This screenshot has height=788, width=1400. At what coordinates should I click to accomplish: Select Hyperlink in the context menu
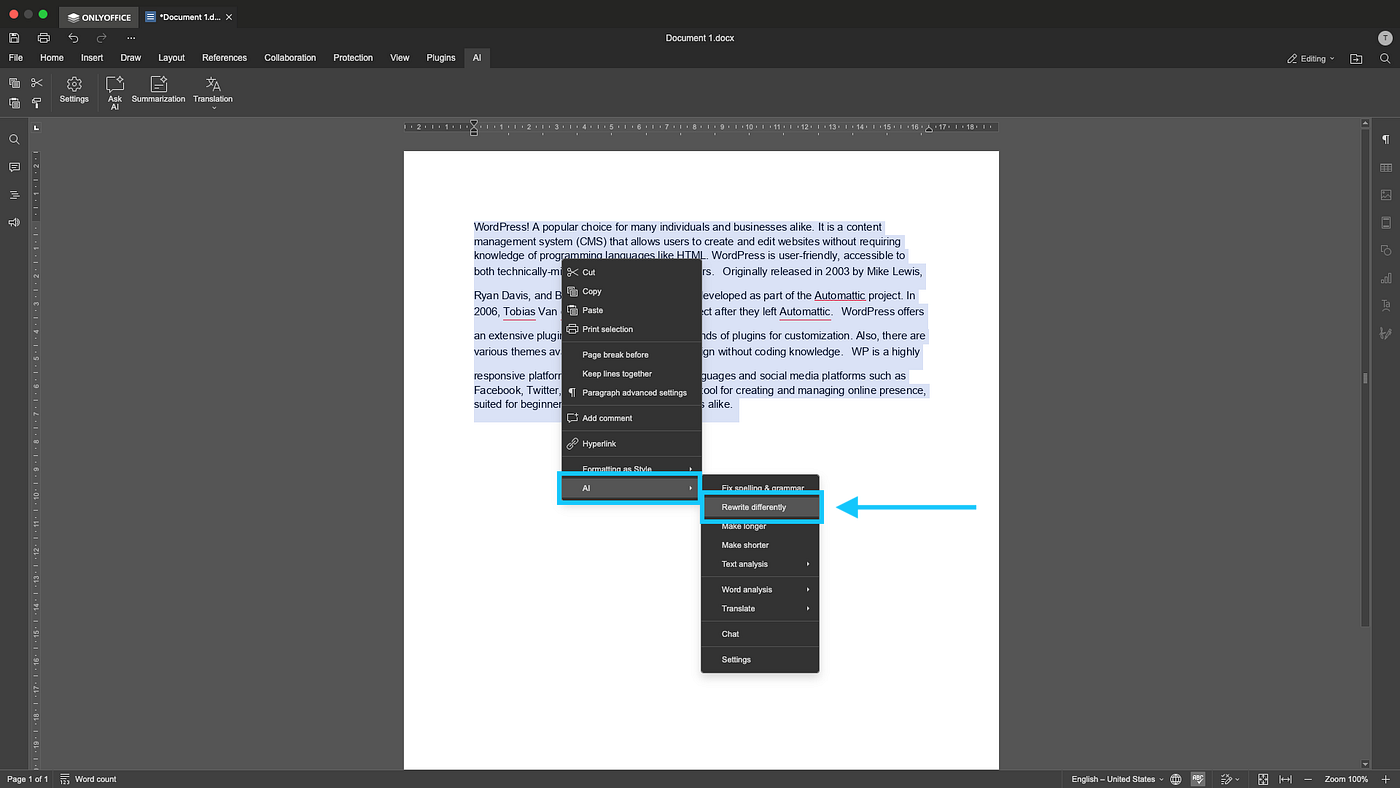point(631,444)
